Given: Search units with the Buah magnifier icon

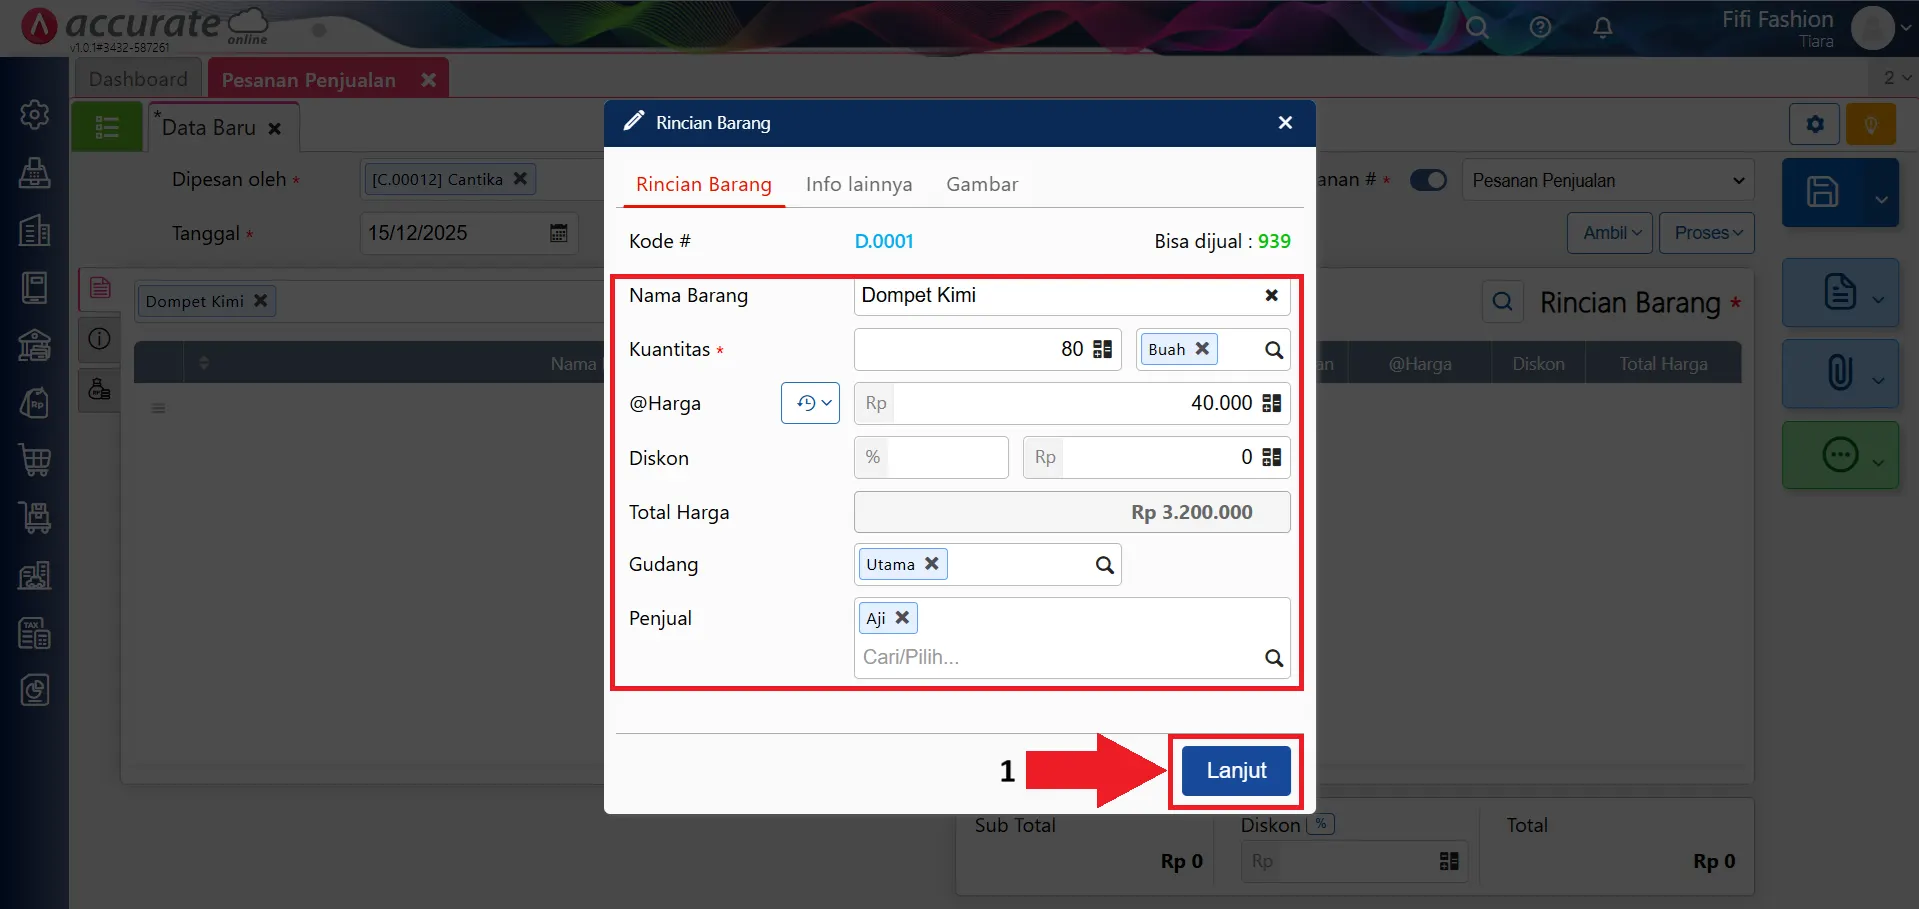Looking at the screenshot, I should (x=1273, y=350).
